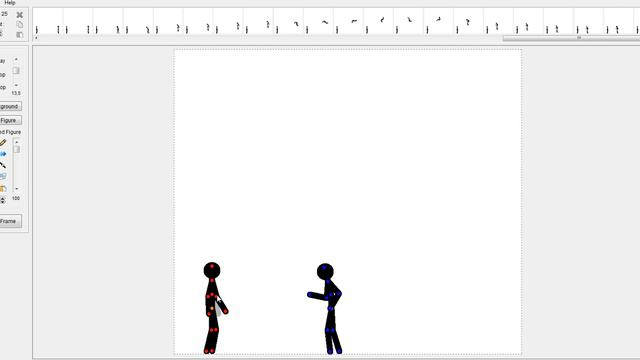Click the orange origin handle on the red stickman
Screen dimensions: 640x360
pyautogui.click(x=212, y=309)
